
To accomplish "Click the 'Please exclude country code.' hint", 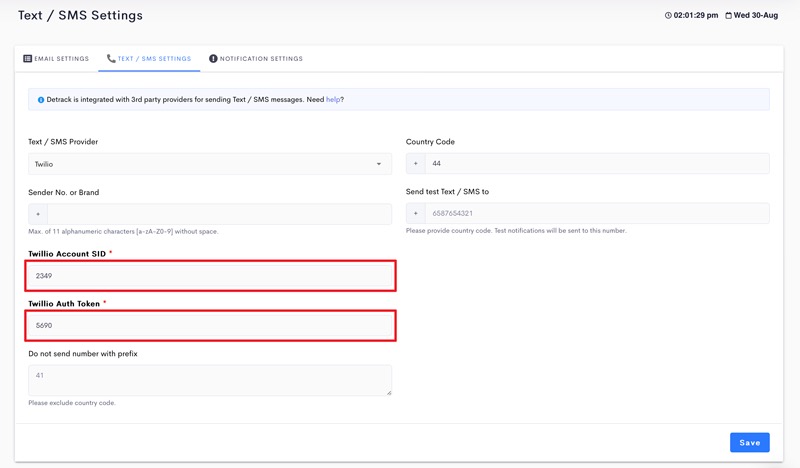I will click(72, 403).
